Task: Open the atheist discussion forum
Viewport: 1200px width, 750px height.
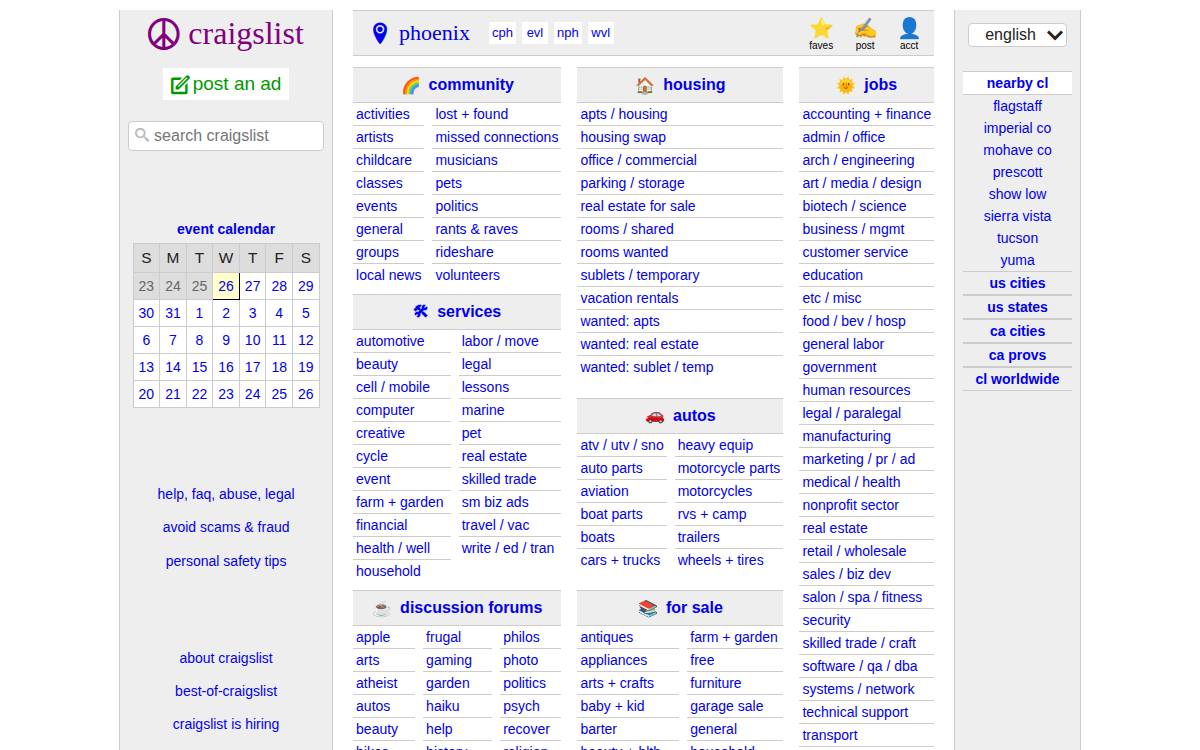Action: tap(377, 683)
